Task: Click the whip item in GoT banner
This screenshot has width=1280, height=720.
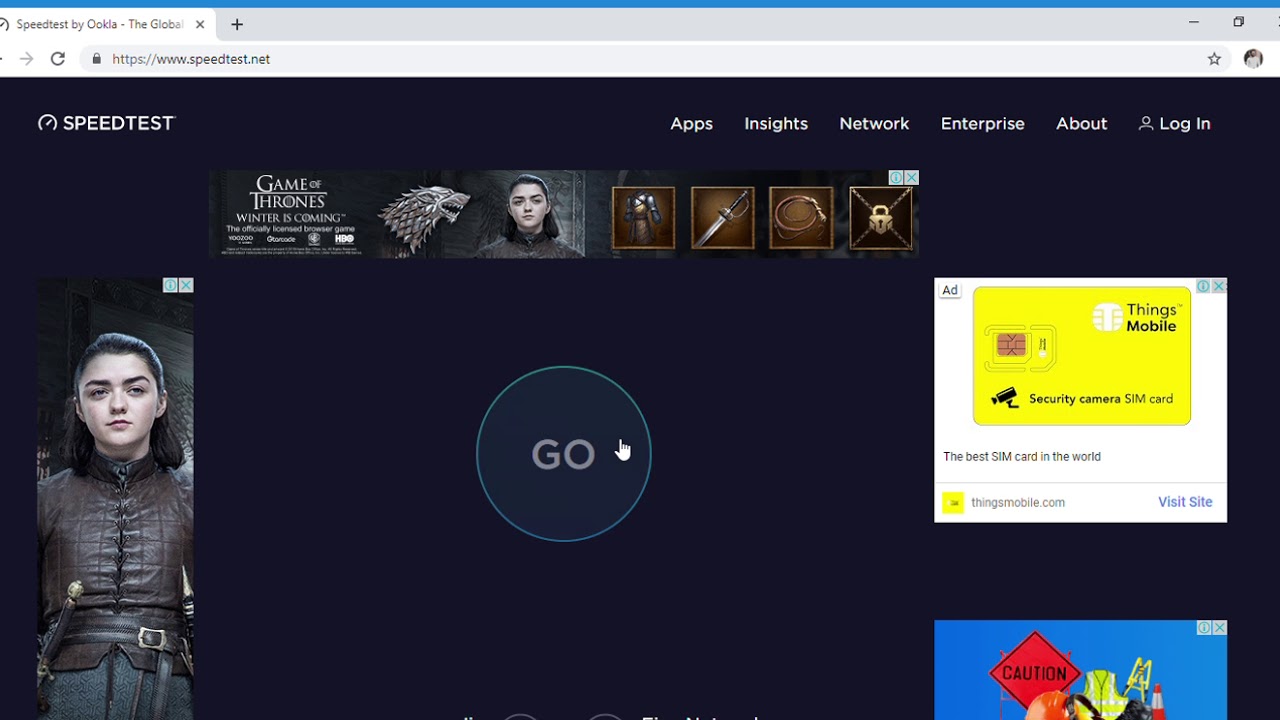Action: coord(801,217)
